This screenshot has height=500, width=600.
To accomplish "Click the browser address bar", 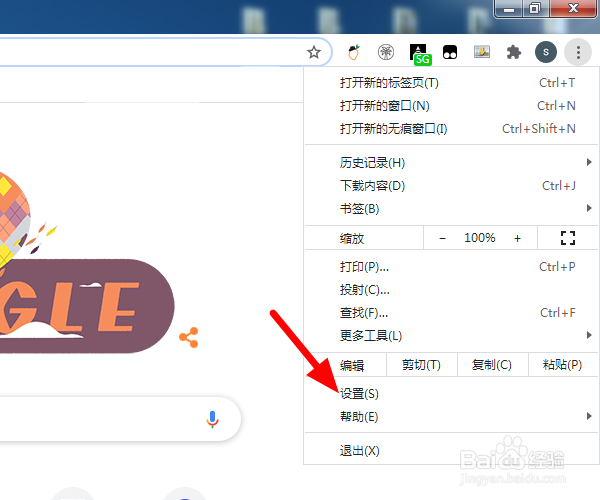I will [x=165, y=52].
